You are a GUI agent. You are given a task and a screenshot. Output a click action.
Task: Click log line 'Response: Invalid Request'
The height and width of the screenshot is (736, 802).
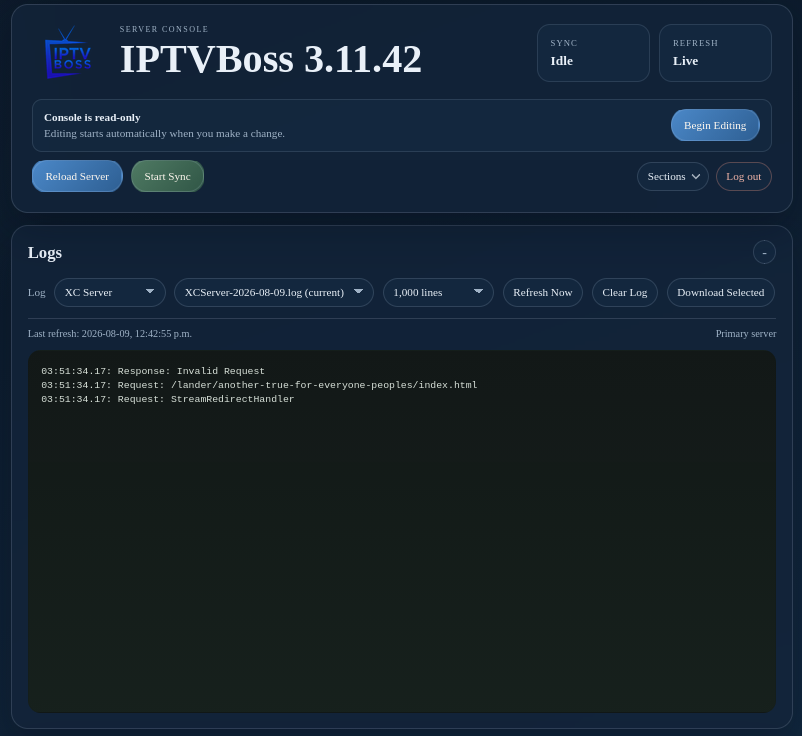(153, 371)
